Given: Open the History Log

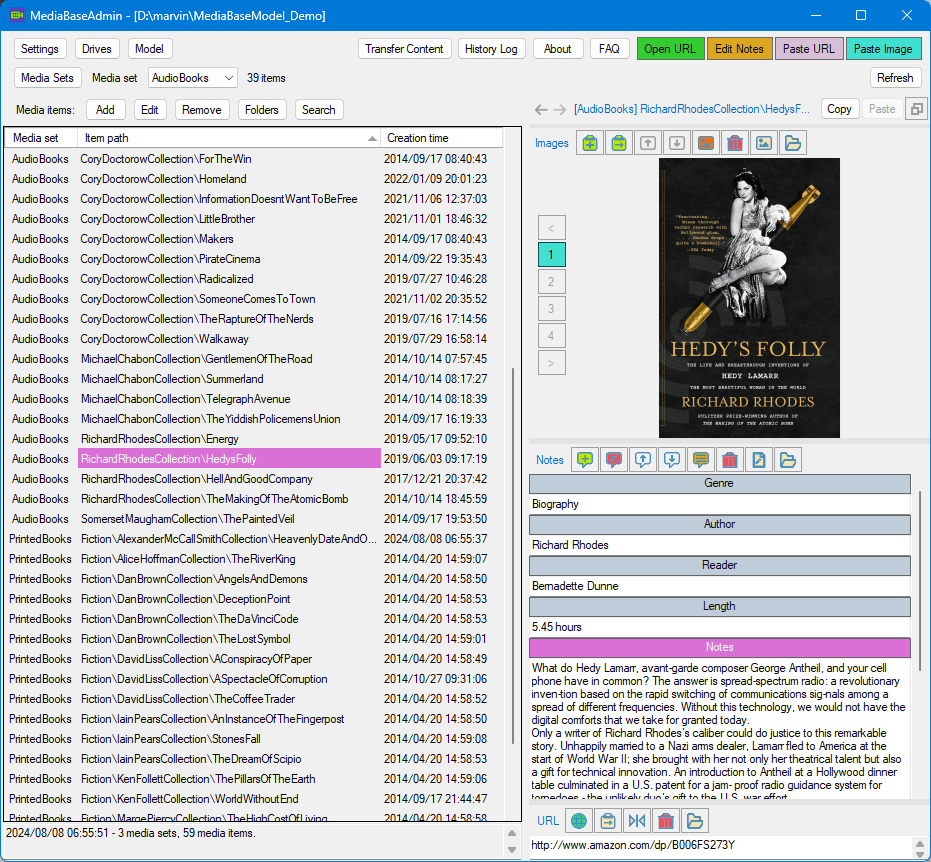Looking at the screenshot, I should [x=491, y=49].
